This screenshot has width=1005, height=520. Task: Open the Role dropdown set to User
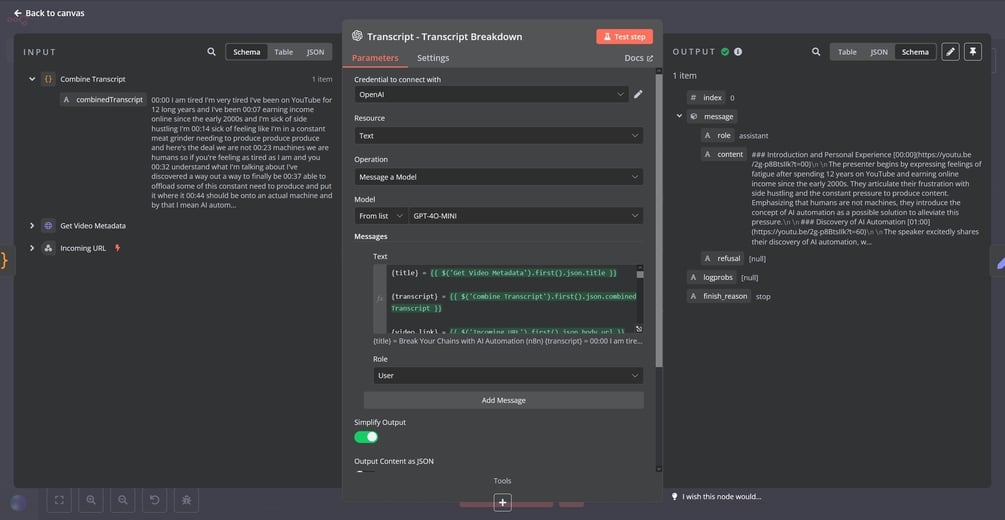point(508,375)
